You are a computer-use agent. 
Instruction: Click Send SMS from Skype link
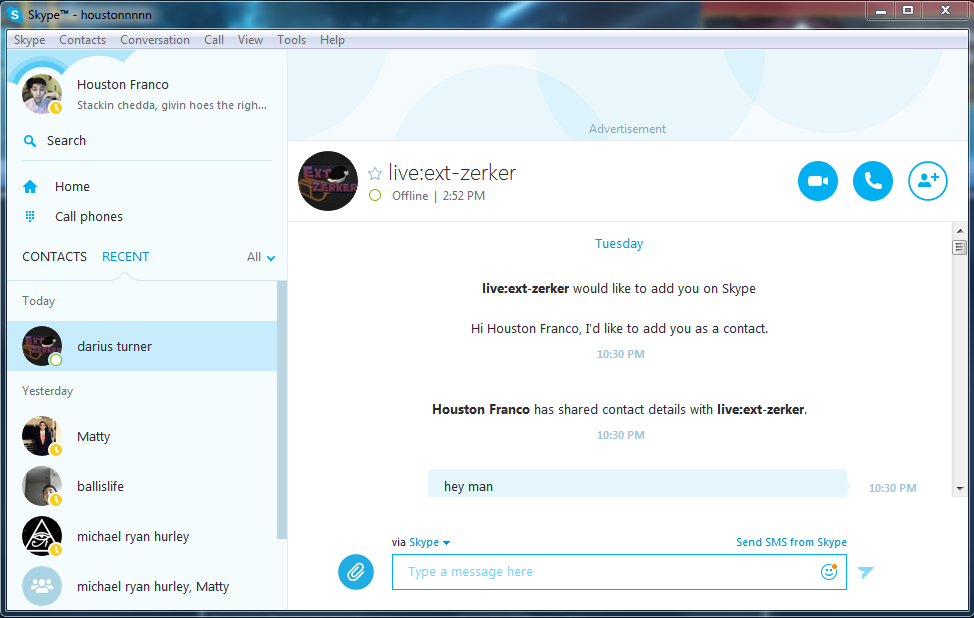click(x=791, y=542)
